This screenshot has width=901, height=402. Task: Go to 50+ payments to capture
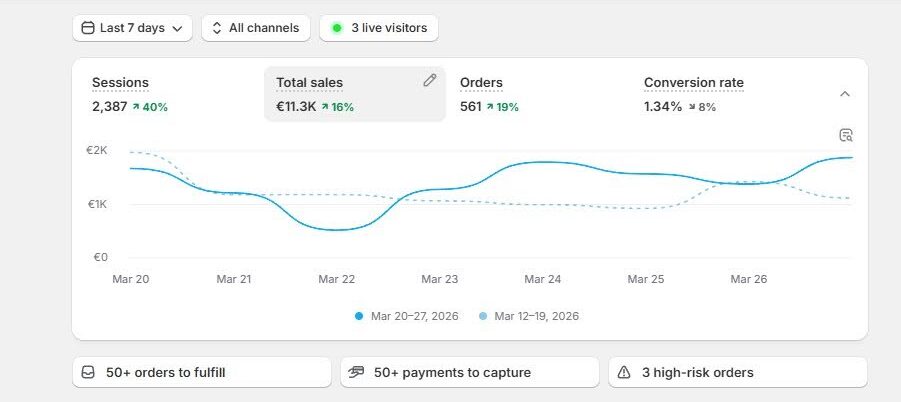469,373
